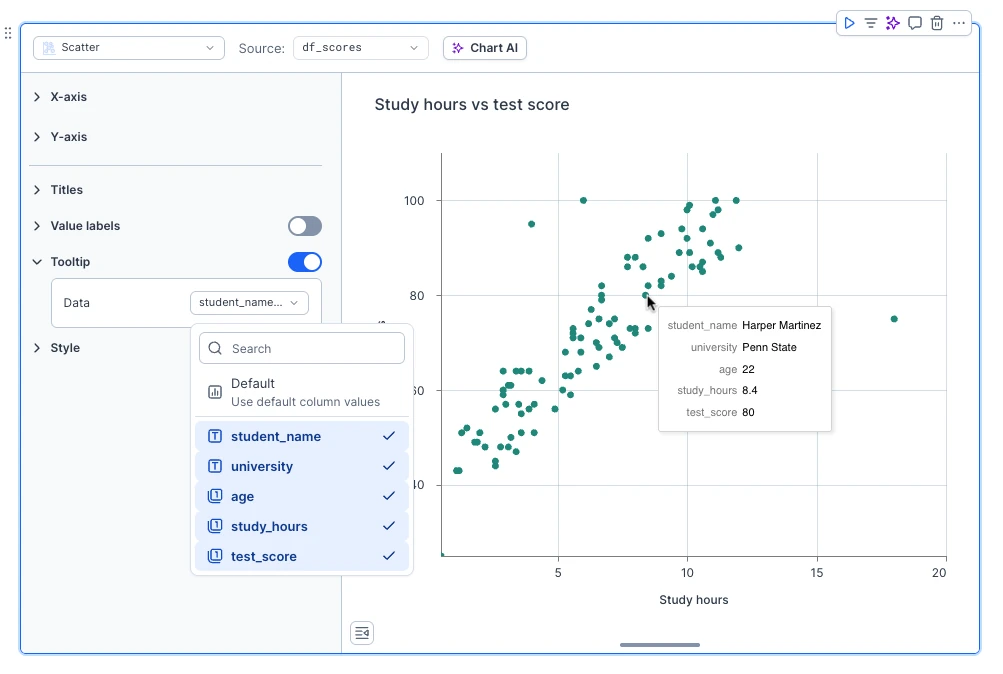Click the Data label in Tooltip section
The height and width of the screenshot is (674, 1003).
[x=76, y=303]
